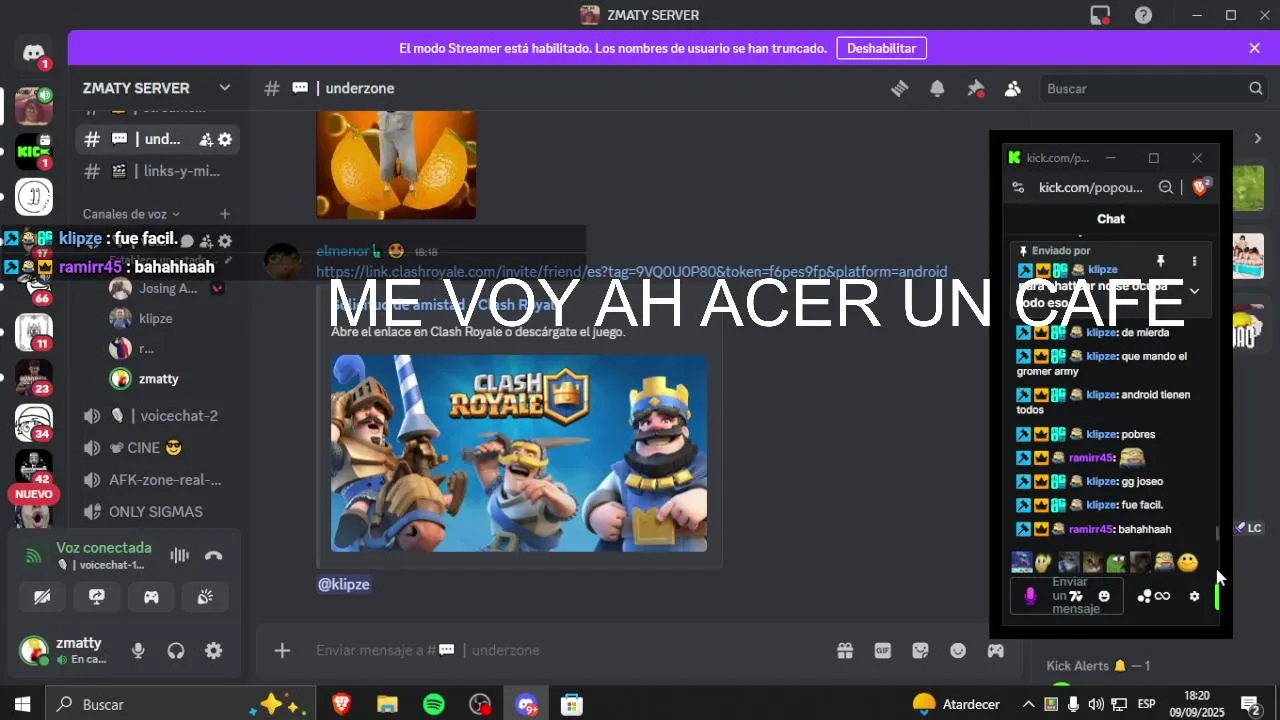Image resolution: width=1280 pixels, height=720 pixels.
Task: Join the AFK-zone-real voice channel
Action: point(157,480)
